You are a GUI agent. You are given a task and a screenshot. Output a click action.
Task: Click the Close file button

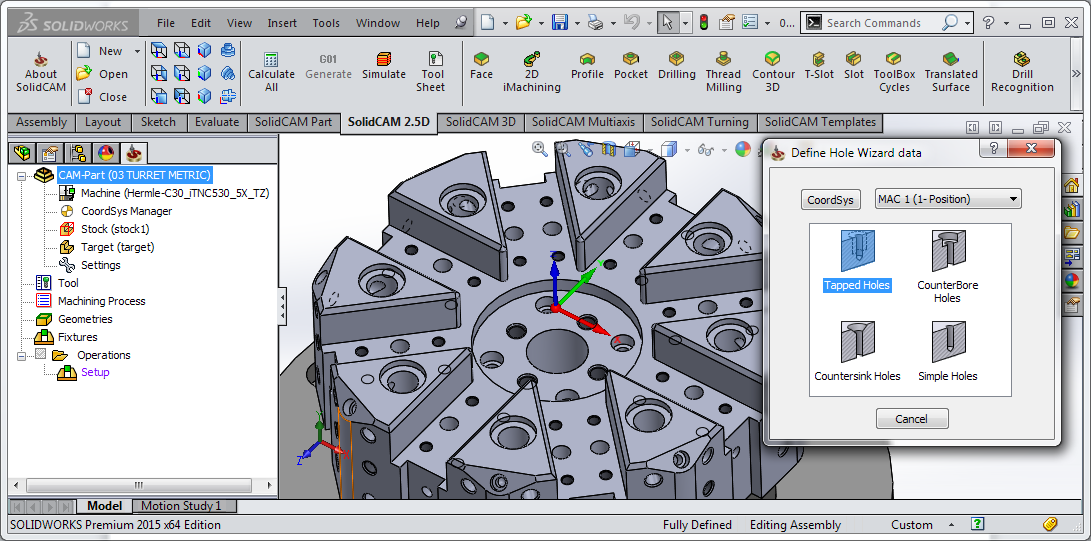pyautogui.click(x=102, y=97)
